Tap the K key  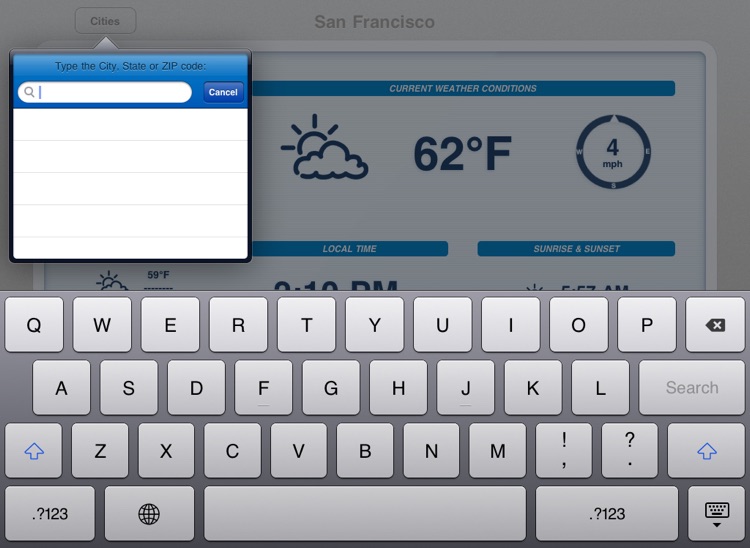[x=533, y=387]
